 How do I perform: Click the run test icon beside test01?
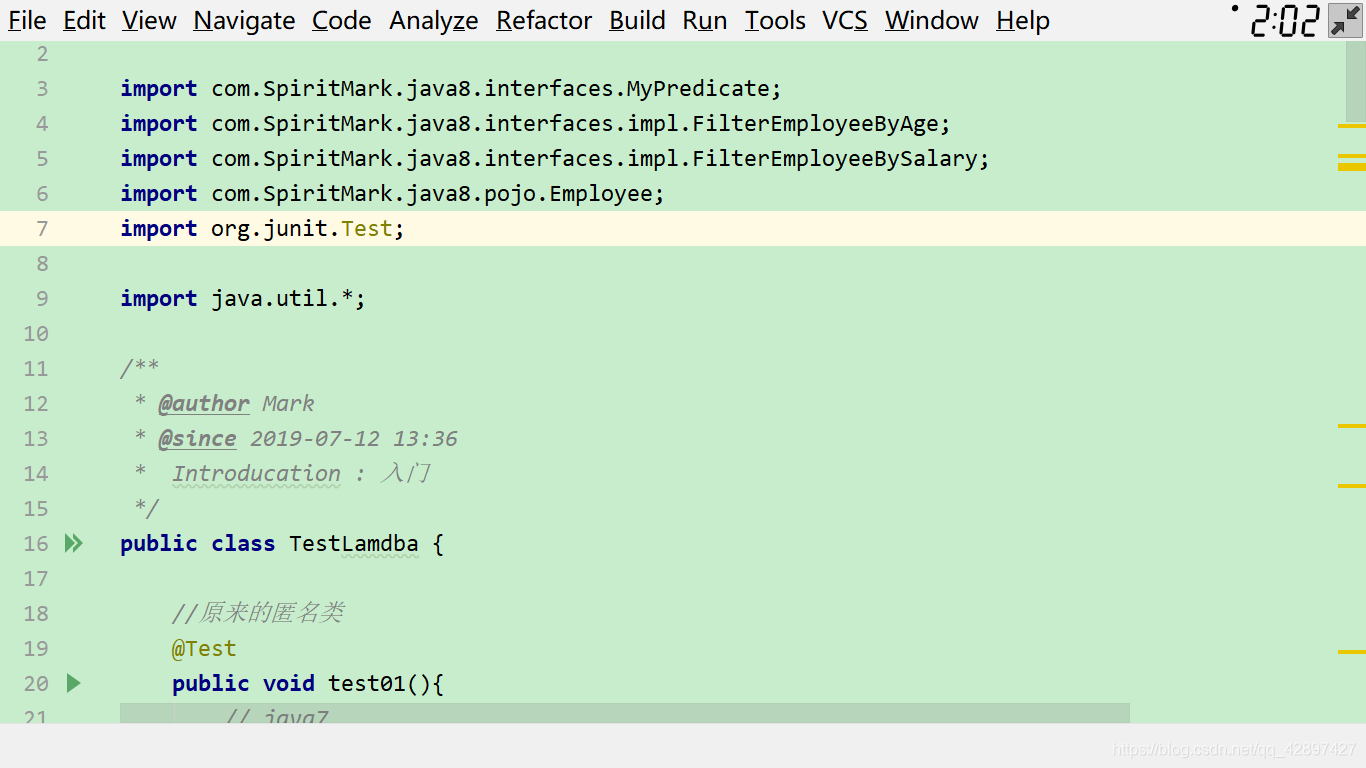coord(73,683)
